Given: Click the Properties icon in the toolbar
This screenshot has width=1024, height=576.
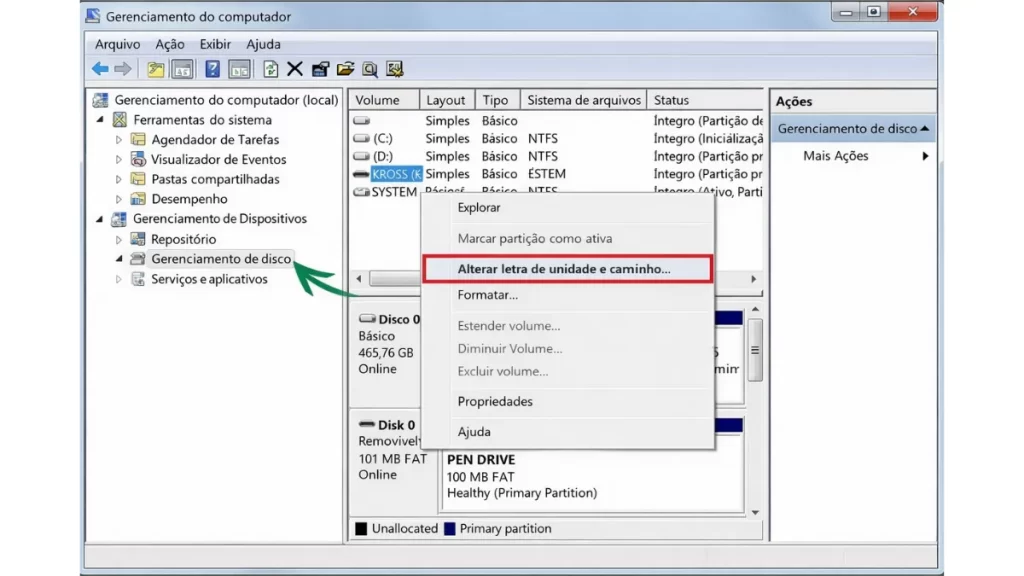Looking at the screenshot, I should (x=320, y=69).
